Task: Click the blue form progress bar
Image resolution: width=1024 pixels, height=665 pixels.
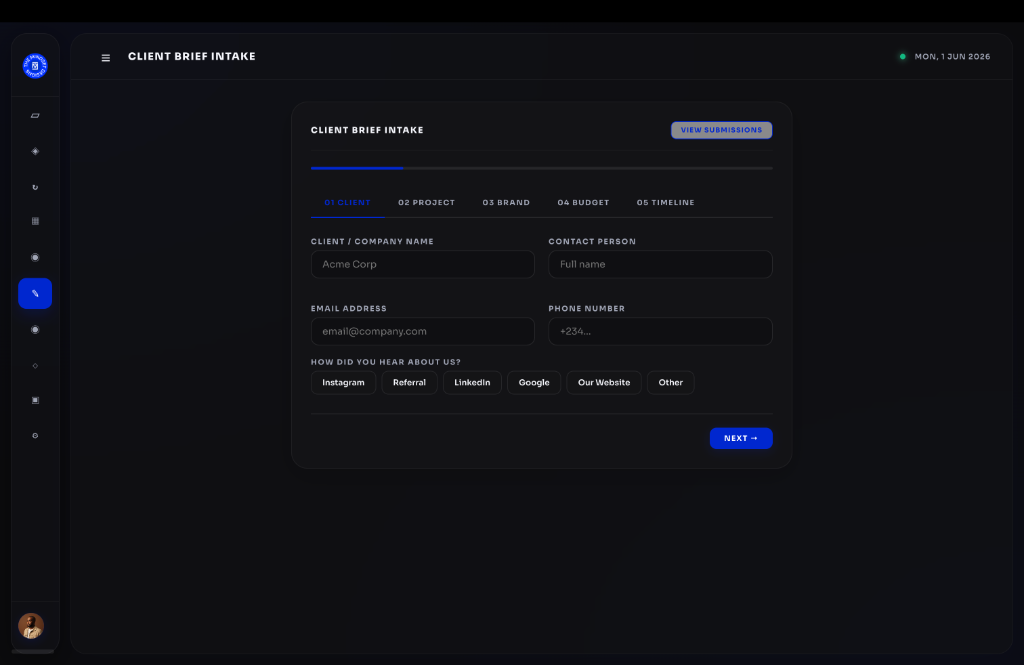Action: click(357, 169)
